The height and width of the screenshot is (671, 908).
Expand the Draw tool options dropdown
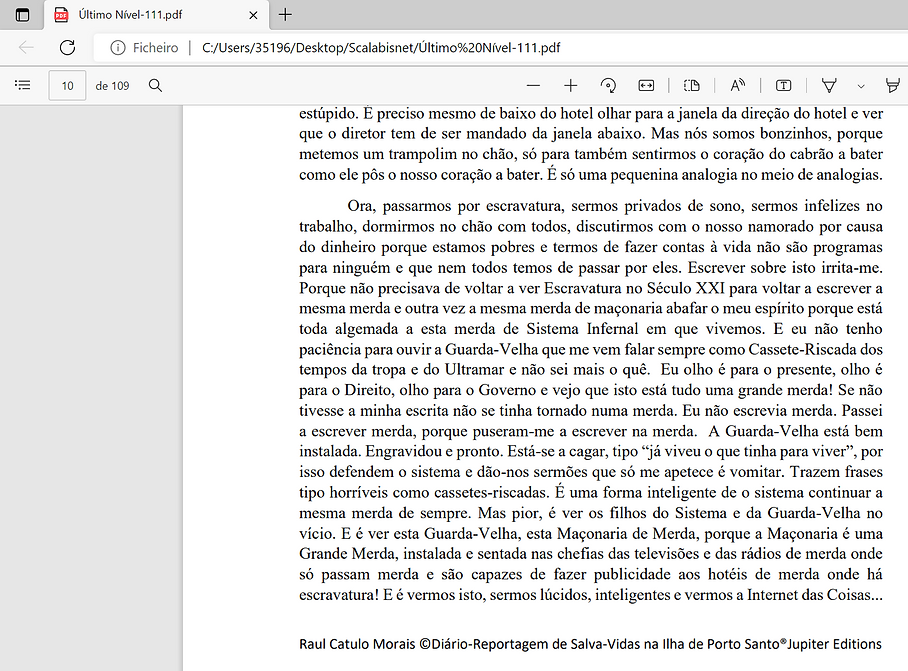pos(861,86)
